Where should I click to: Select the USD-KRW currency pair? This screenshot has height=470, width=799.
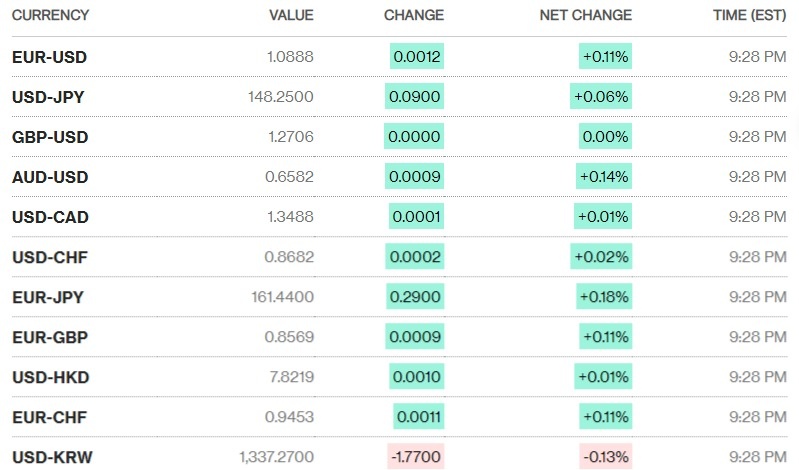(51, 457)
